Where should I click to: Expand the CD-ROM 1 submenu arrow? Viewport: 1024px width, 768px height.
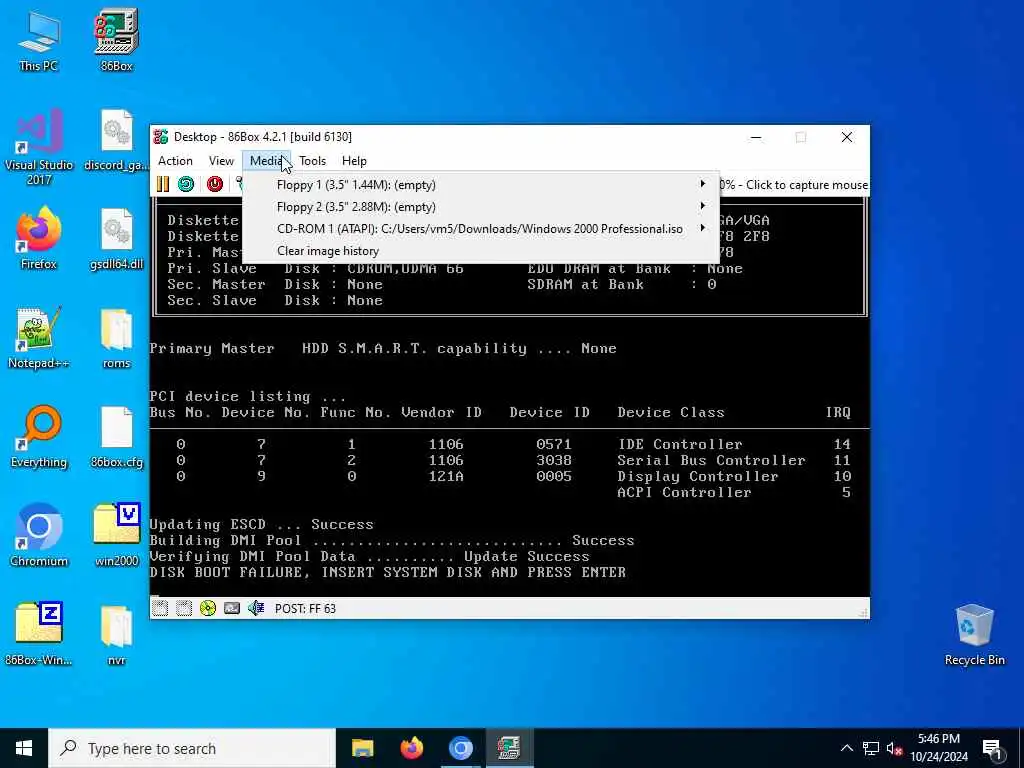(703, 228)
